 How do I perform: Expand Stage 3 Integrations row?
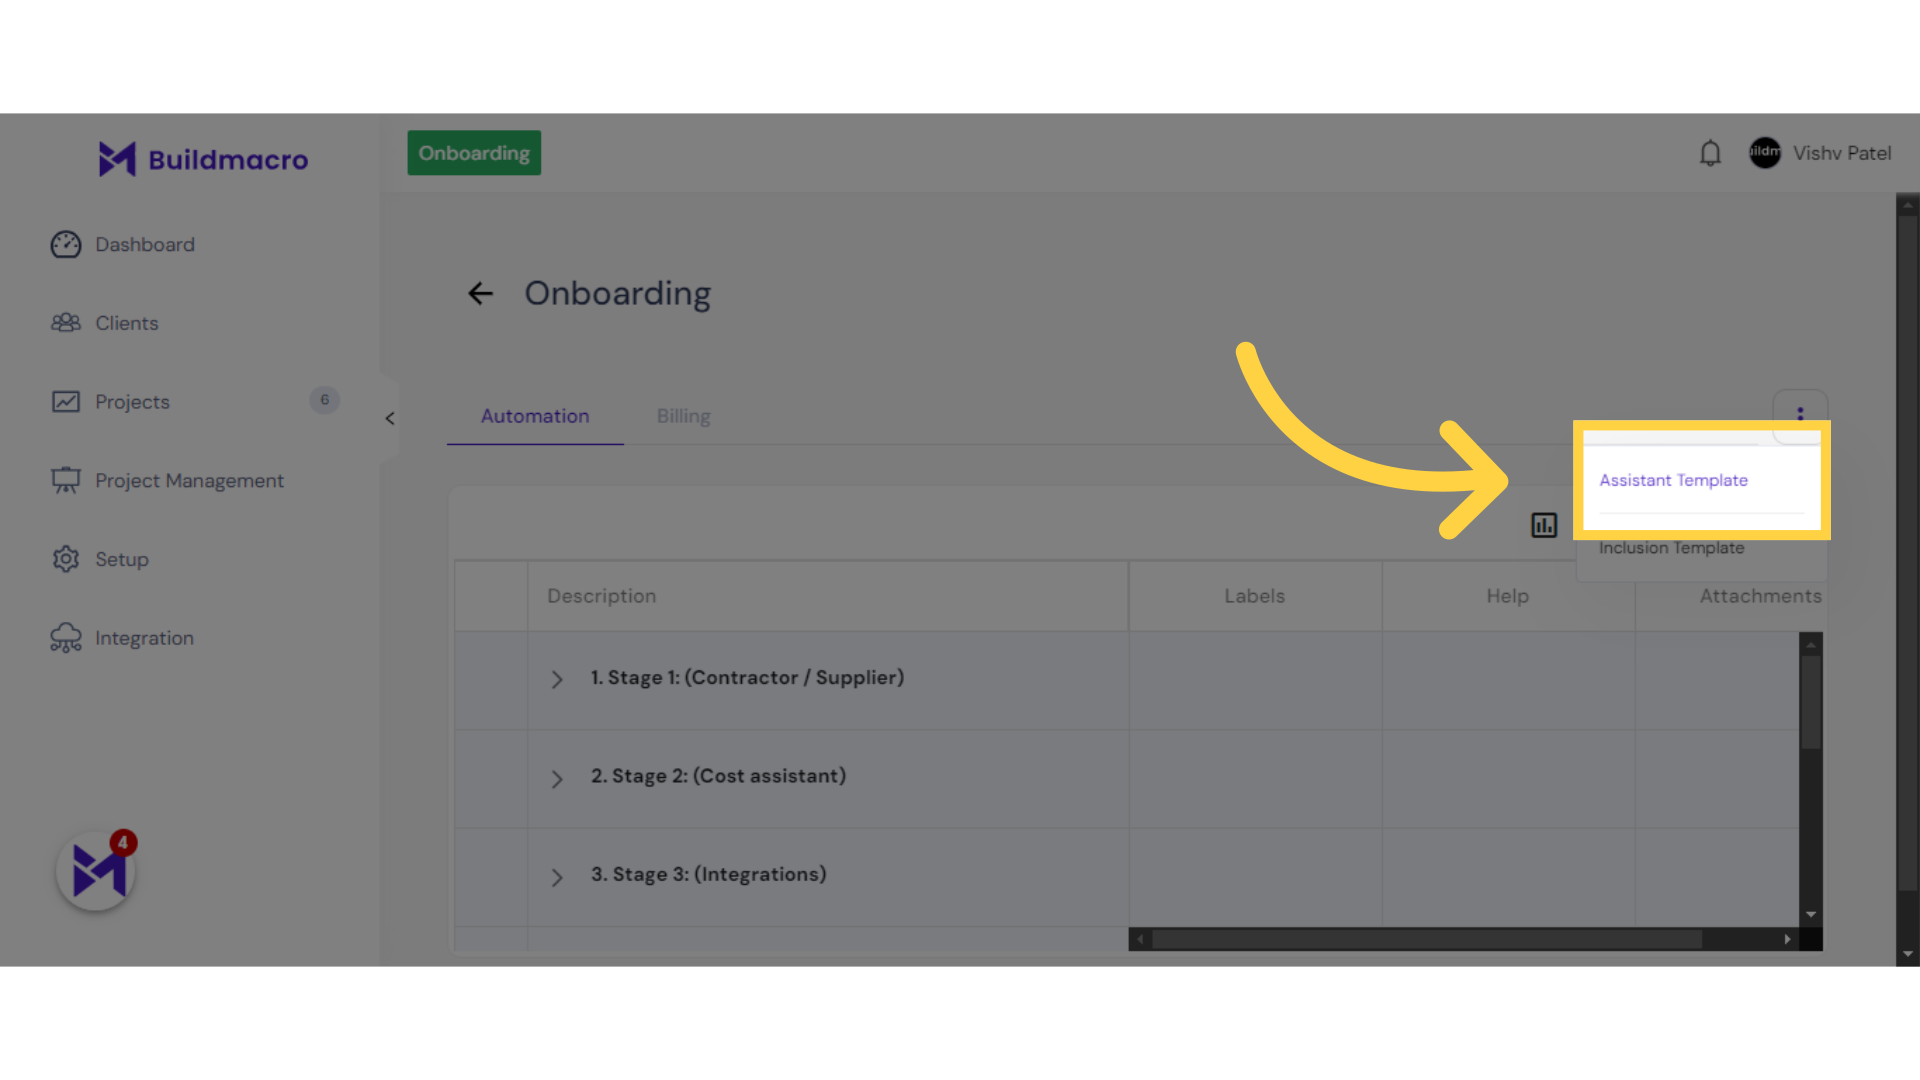click(555, 874)
